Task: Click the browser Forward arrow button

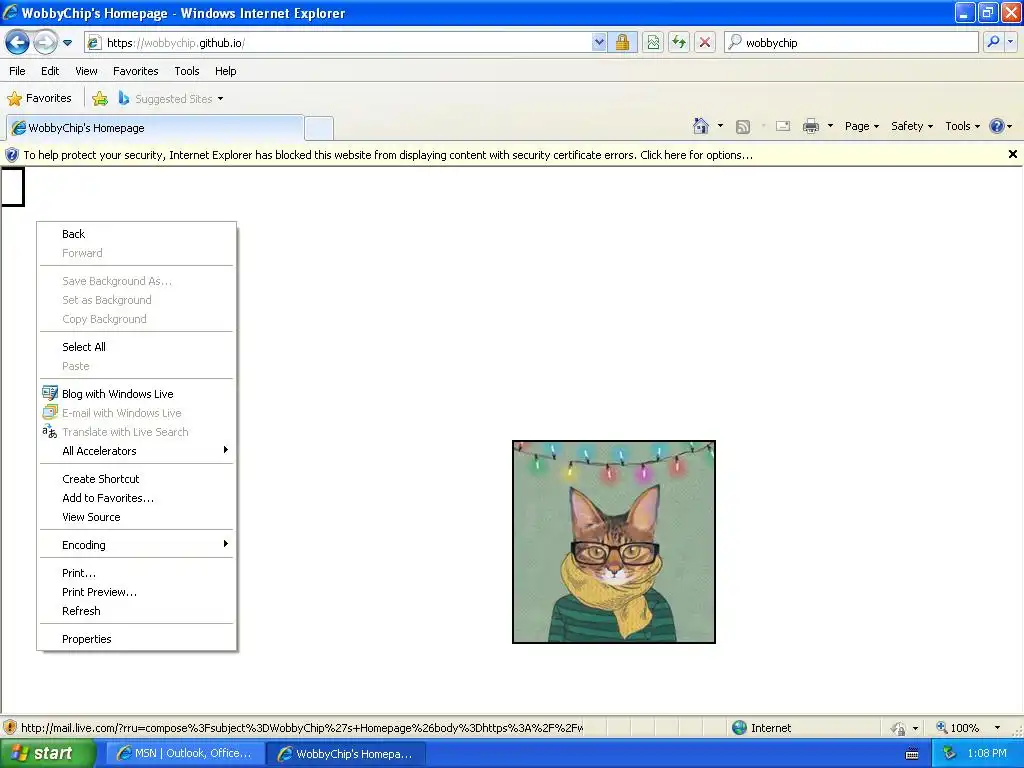Action: (x=45, y=42)
